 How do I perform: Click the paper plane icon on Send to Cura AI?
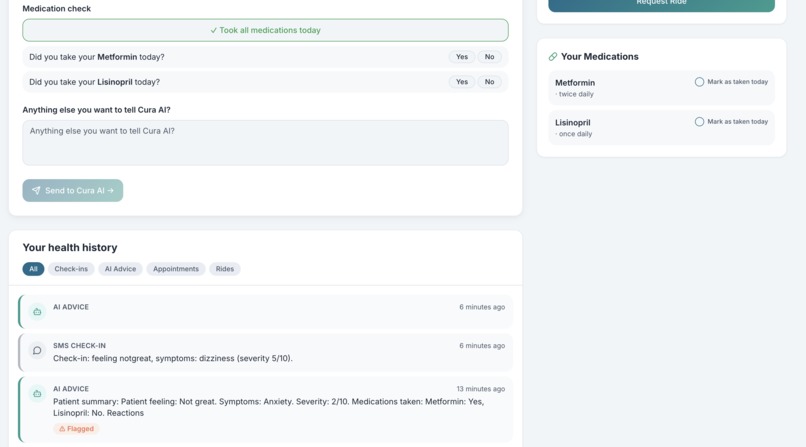pos(36,190)
